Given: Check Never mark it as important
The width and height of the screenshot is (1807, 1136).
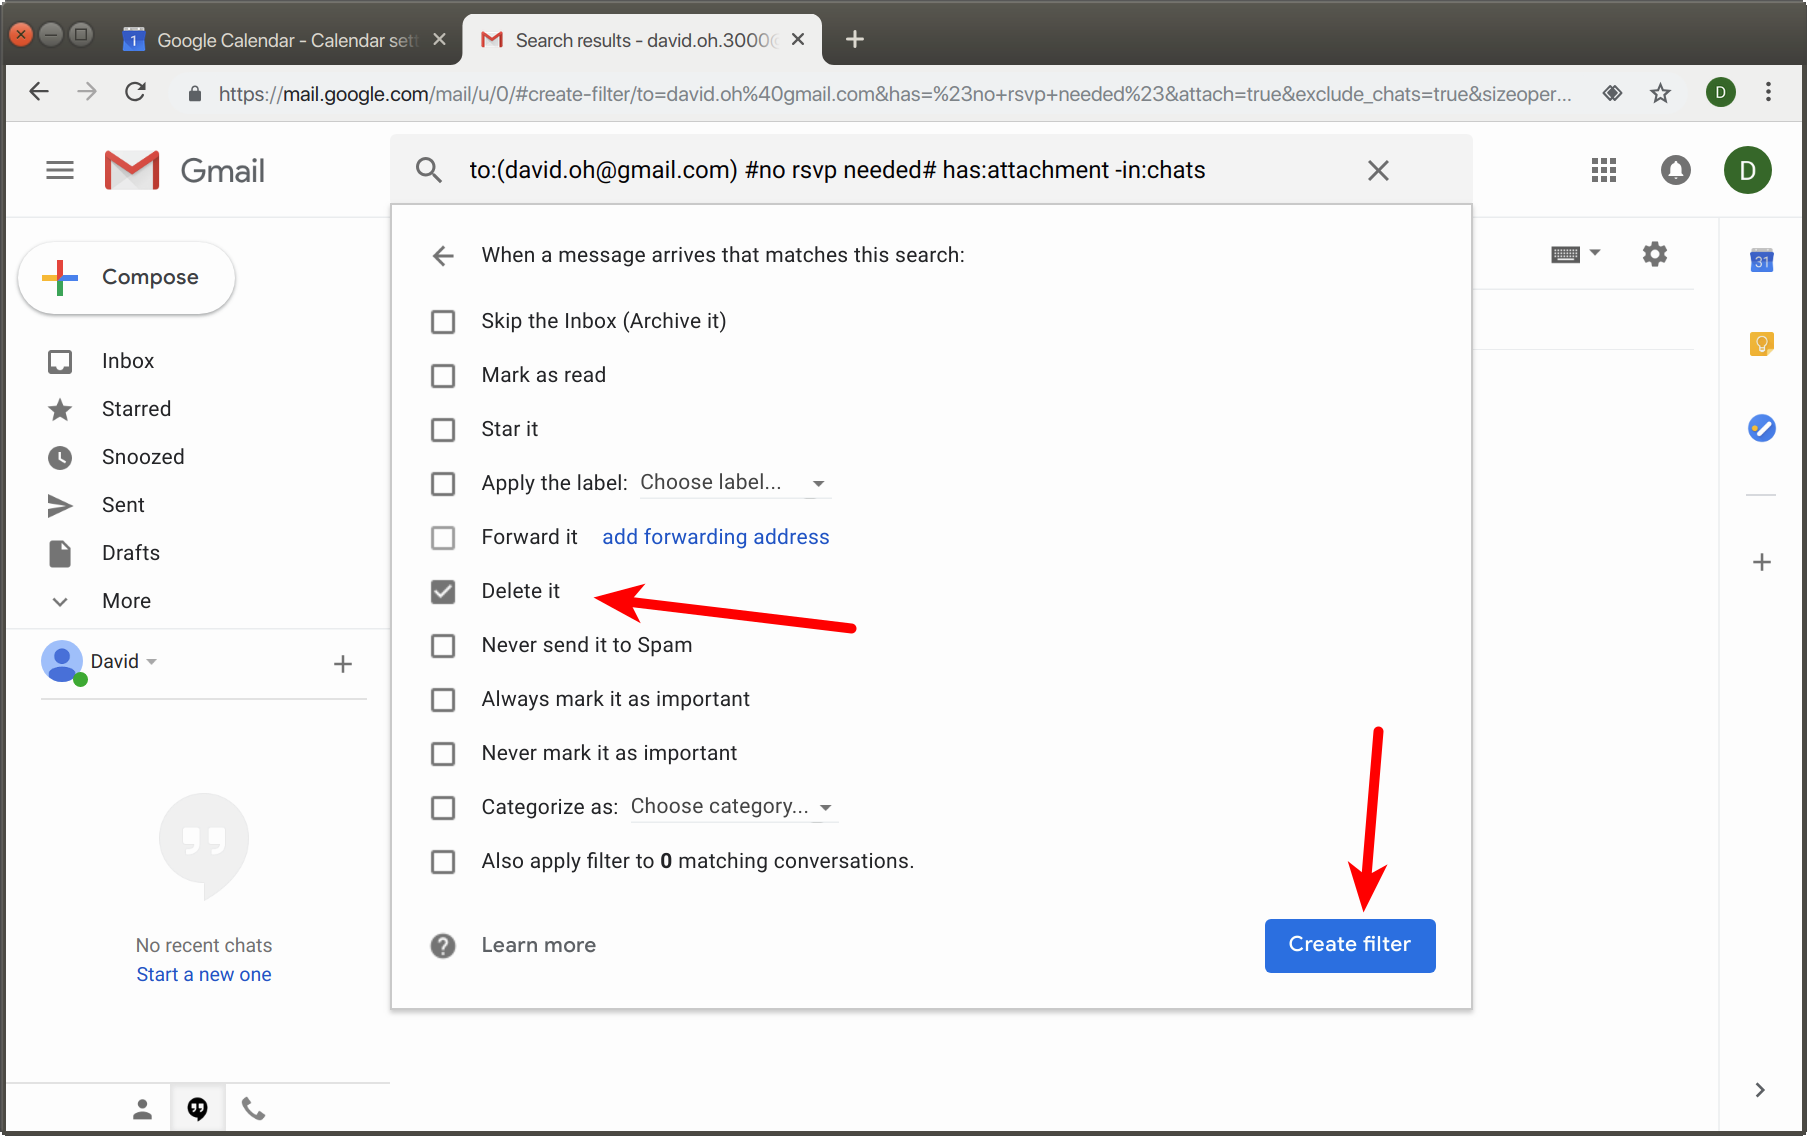Looking at the screenshot, I should coord(443,754).
